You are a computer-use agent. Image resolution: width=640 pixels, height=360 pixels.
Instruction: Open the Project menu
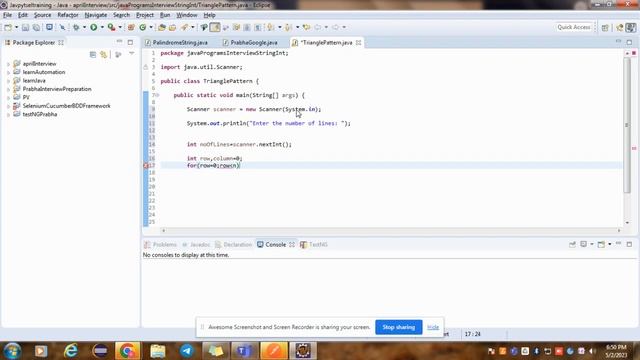pyautogui.click(x=145, y=15)
